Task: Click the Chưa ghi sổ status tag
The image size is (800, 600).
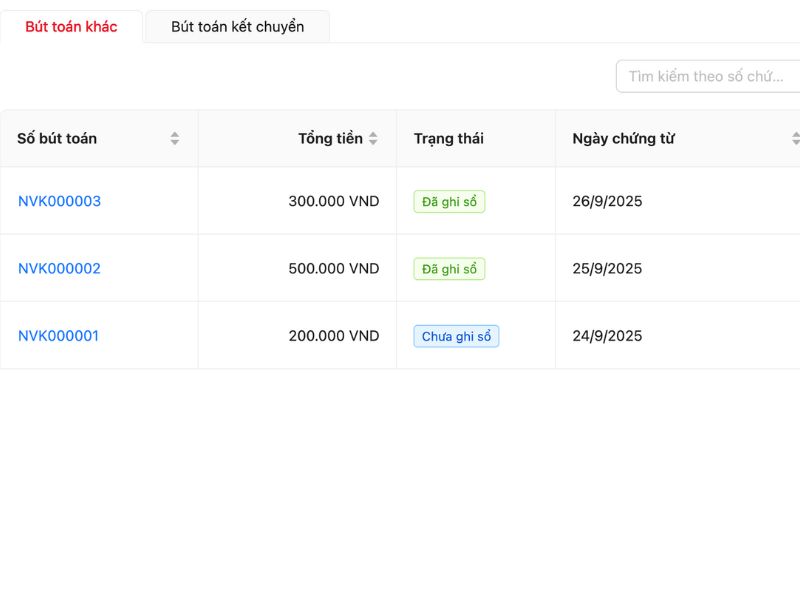Action: click(x=456, y=336)
